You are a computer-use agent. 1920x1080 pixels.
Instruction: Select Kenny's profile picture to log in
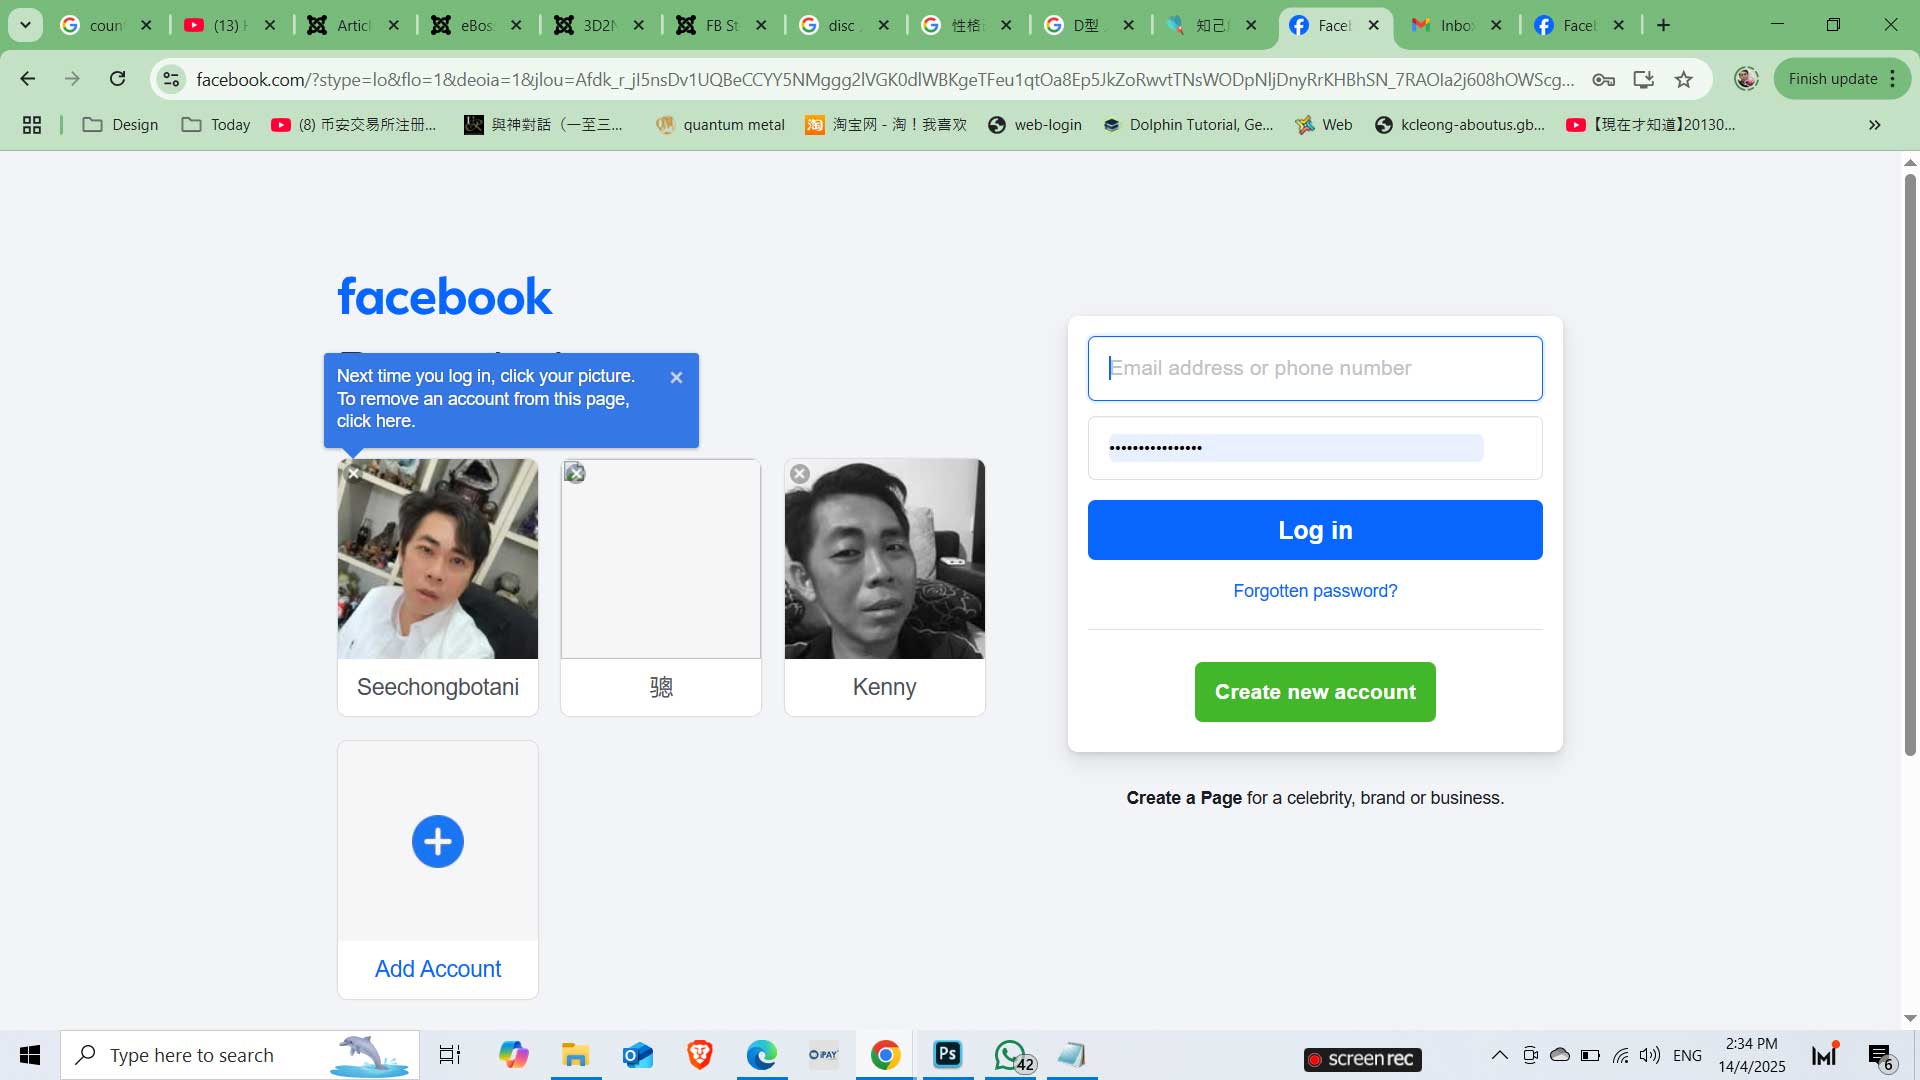click(885, 559)
